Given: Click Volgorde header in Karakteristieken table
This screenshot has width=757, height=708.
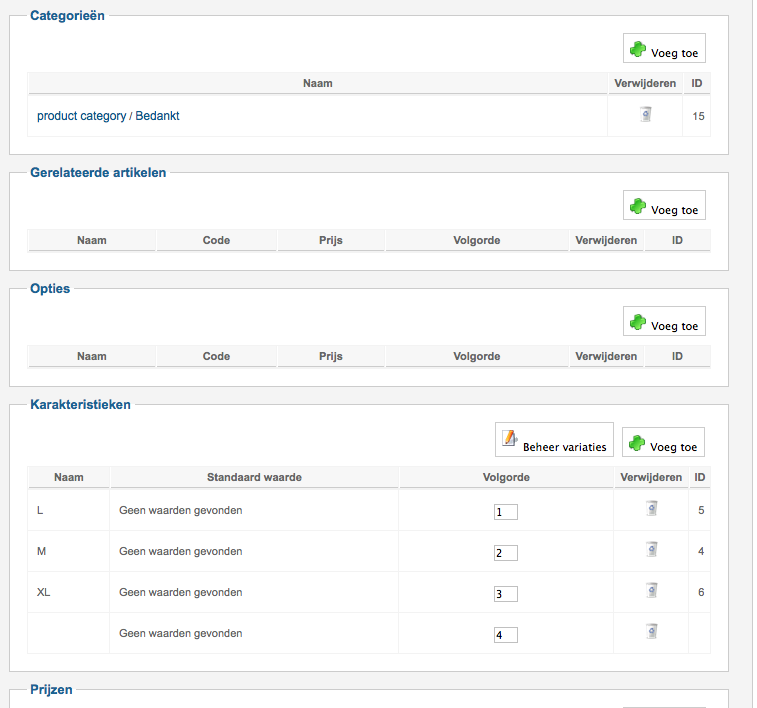Looking at the screenshot, I should (x=506, y=477).
